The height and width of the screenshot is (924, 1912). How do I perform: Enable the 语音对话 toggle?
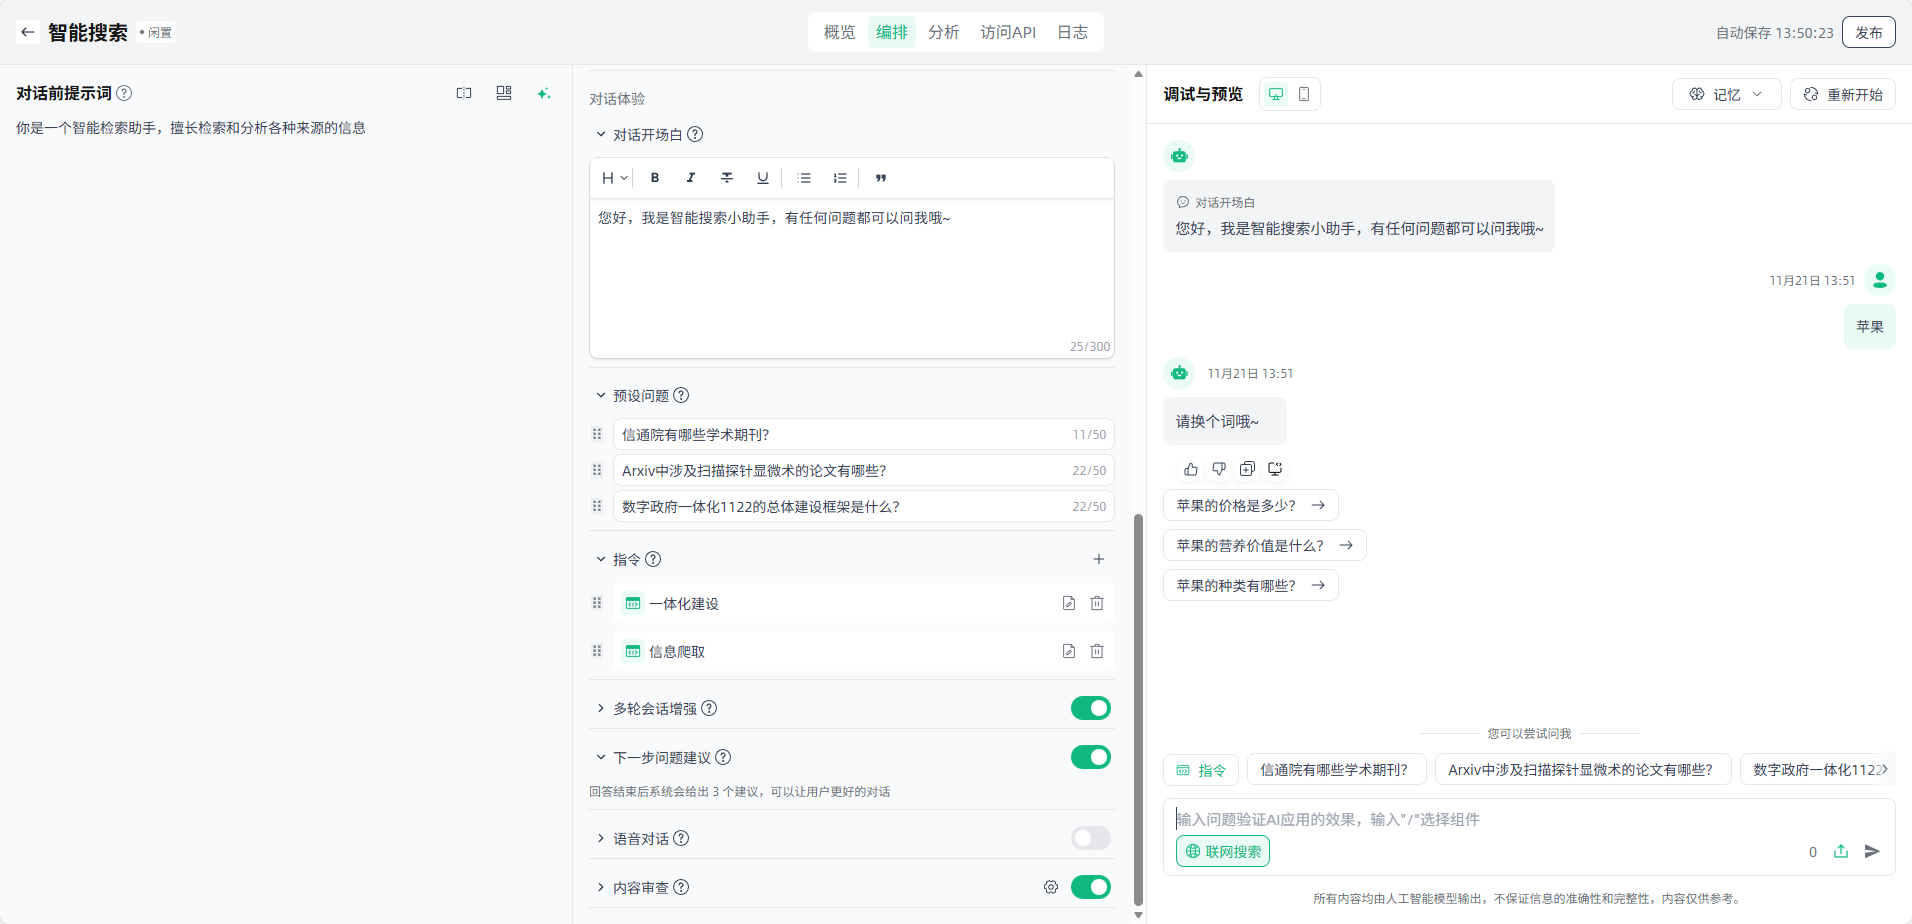click(1090, 838)
